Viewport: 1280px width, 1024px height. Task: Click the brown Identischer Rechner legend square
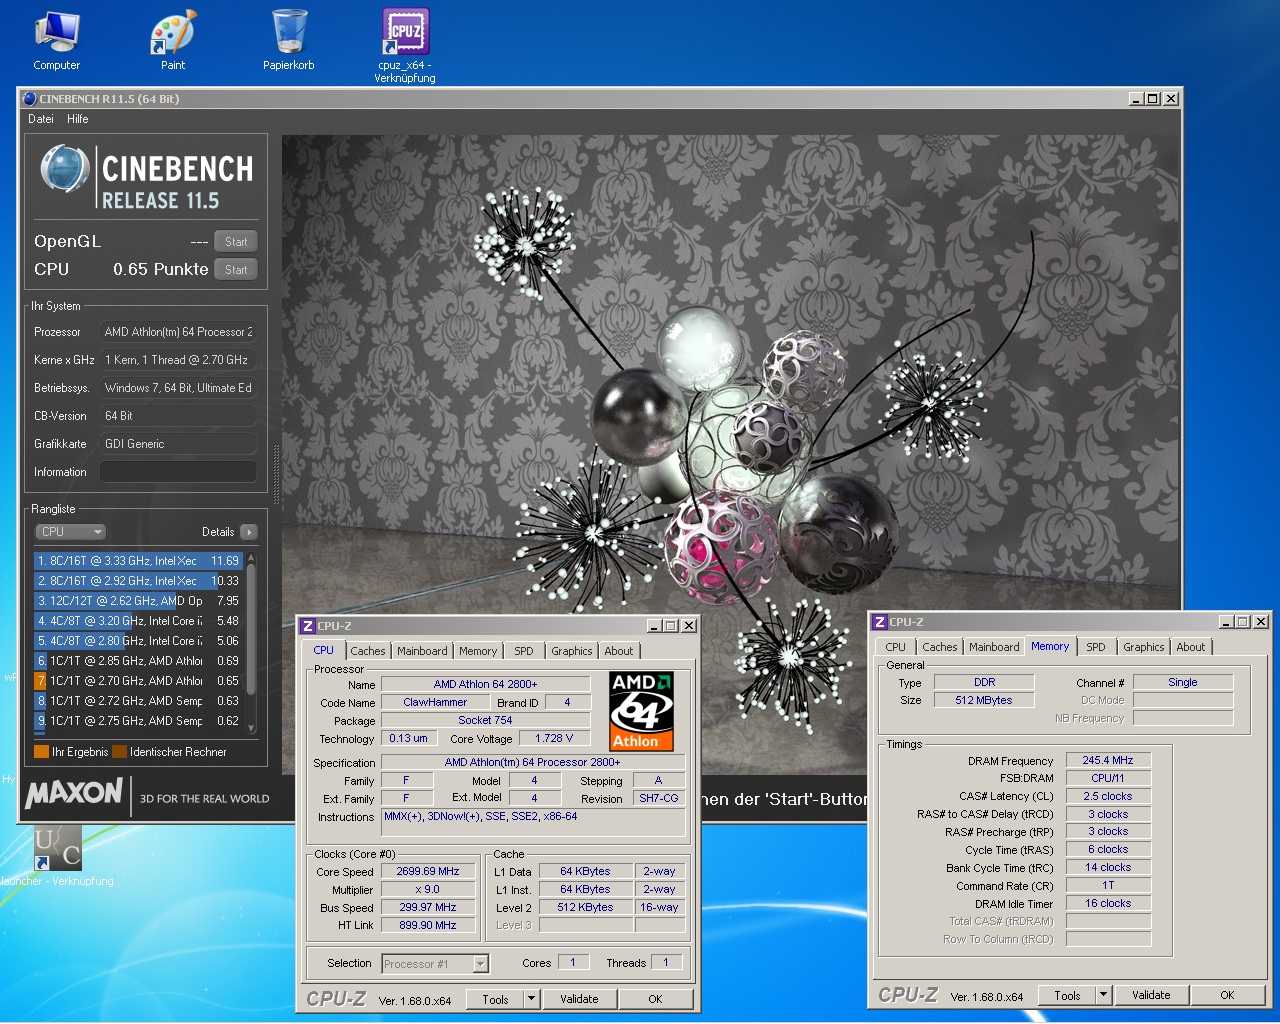coord(119,752)
